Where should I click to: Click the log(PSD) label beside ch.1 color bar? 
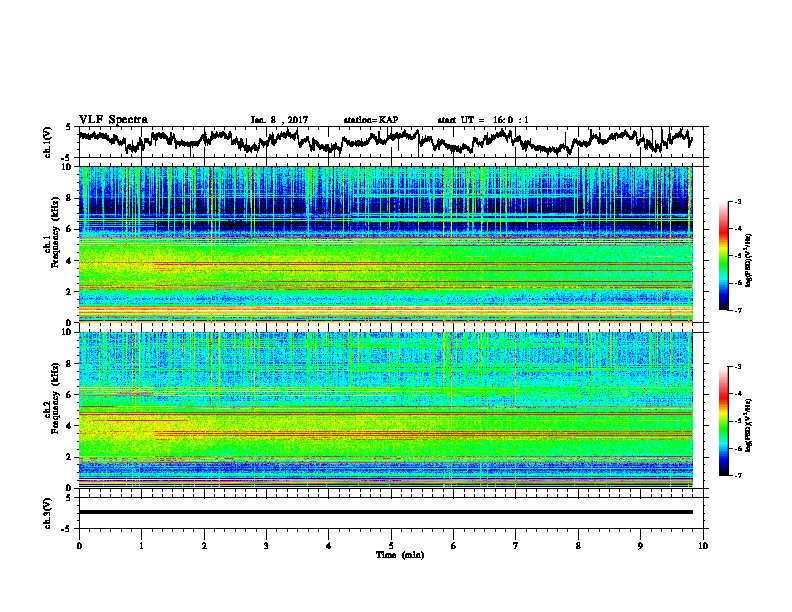[x=749, y=261]
